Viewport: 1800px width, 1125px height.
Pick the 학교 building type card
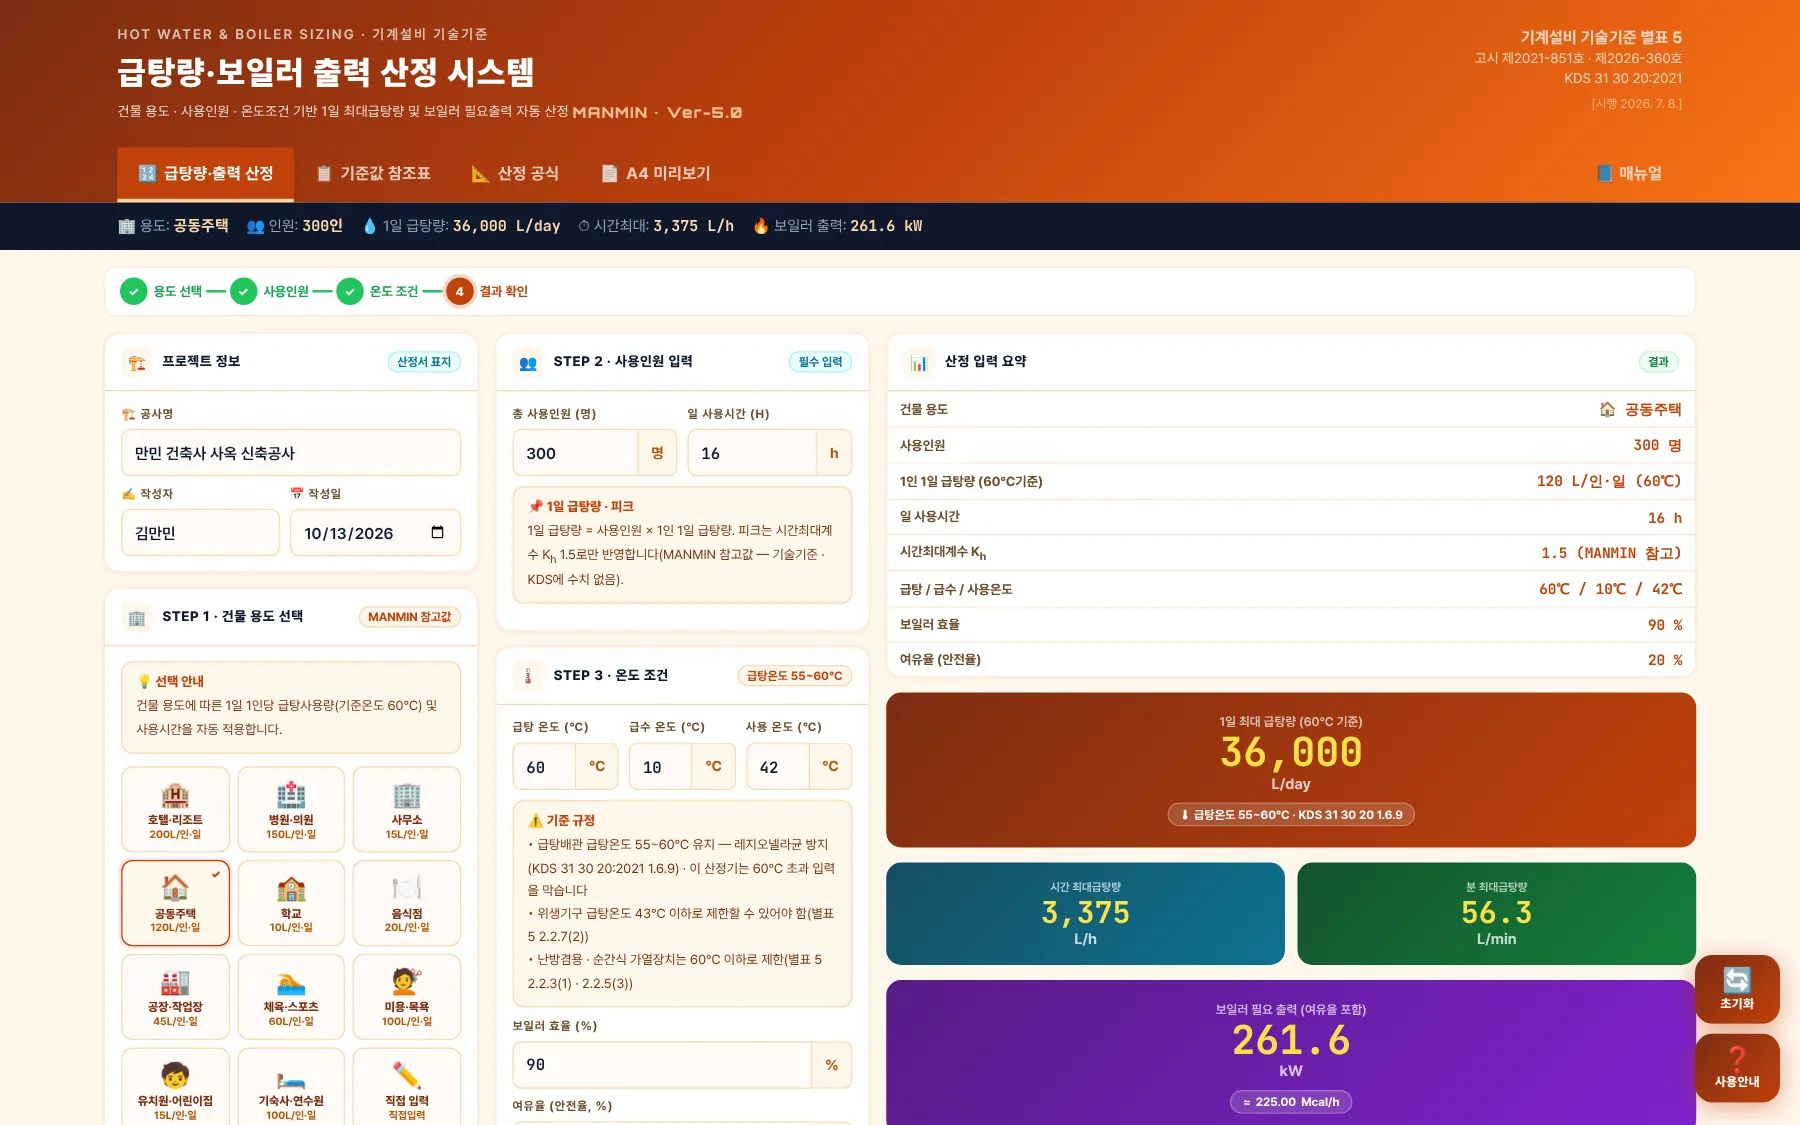pyautogui.click(x=291, y=903)
